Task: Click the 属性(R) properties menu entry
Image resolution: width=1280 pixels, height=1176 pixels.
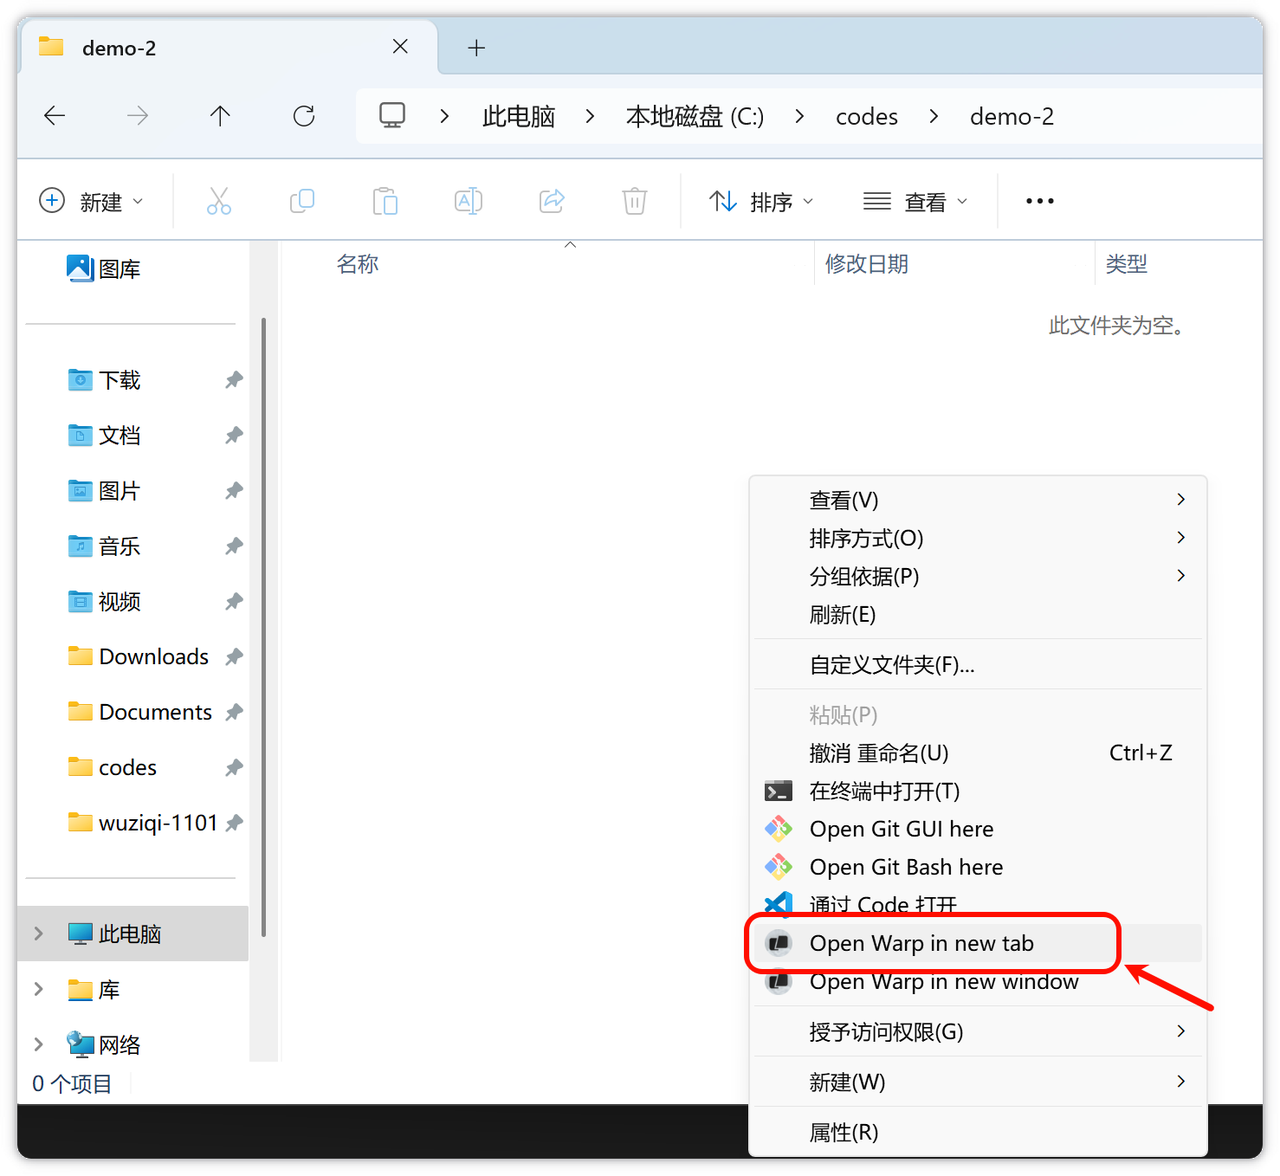Action: coord(843,1132)
